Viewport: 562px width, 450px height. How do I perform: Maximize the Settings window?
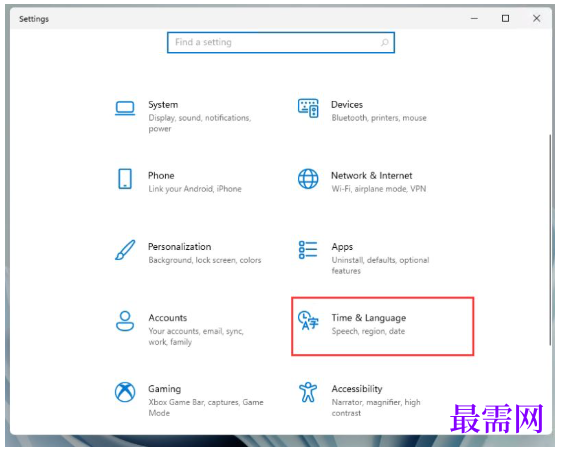pos(505,18)
